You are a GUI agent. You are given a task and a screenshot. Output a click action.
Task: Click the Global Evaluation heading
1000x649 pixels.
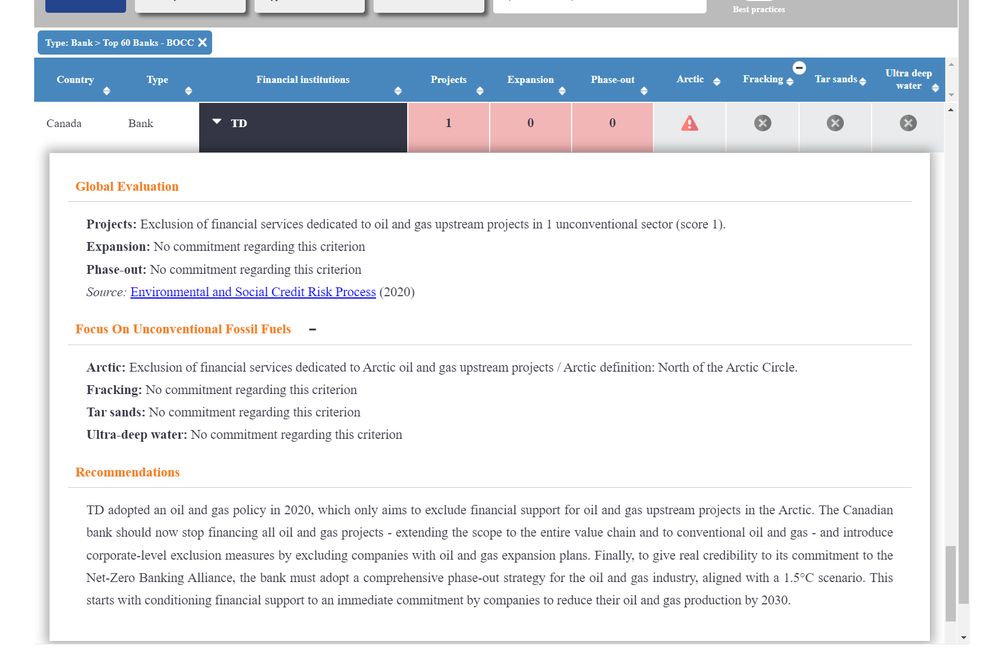[x=127, y=187]
